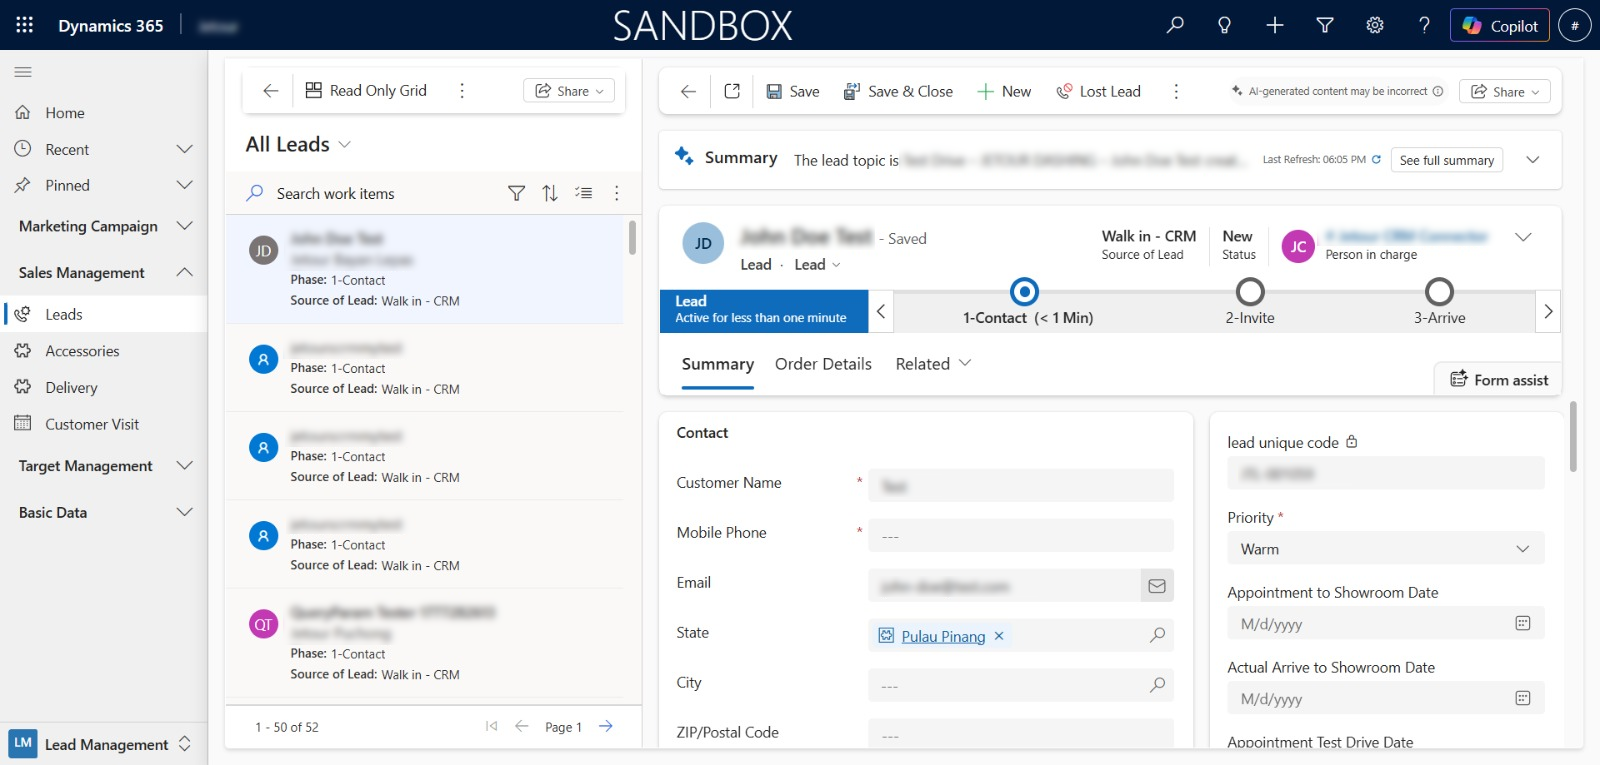Image resolution: width=1600 pixels, height=765 pixels.
Task: Open the Related tab menu
Action: click(933, 364)
